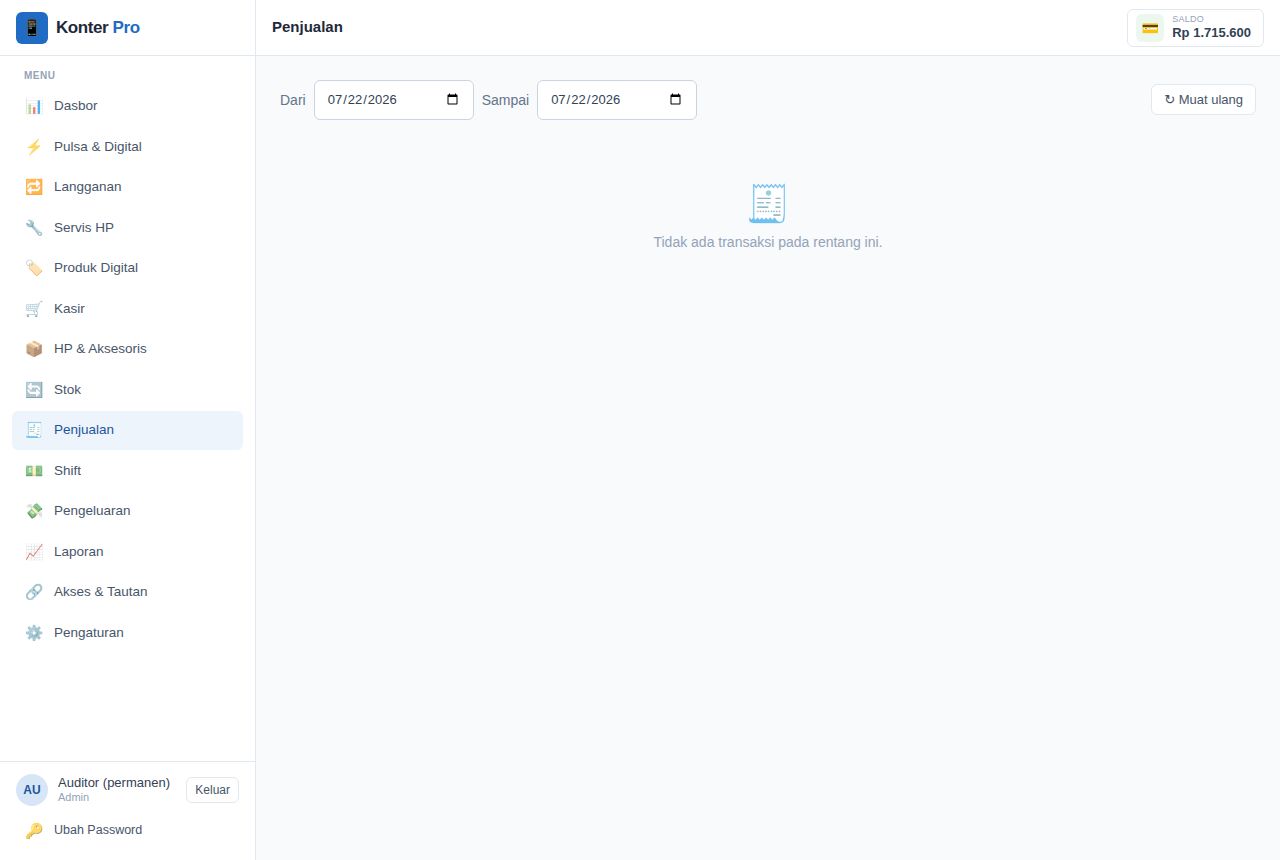Open the Sampai date picker calendar icon
Image resolution: width=1280 pixels, height=860 pixels.
click(675, 100)
